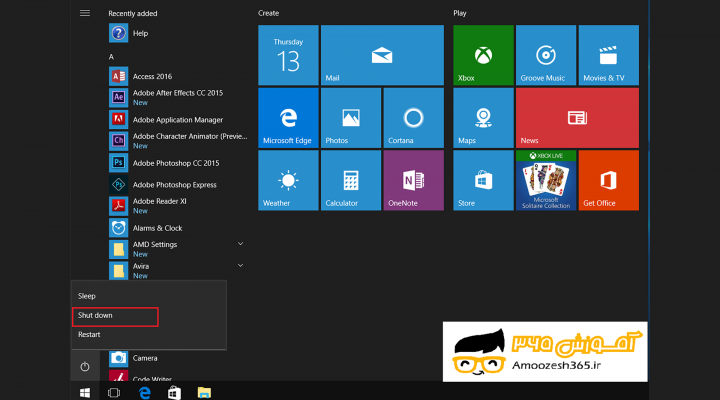This screenshot has width=720, height=400.
Task: Expand the AMD Settings folder chevron
Action: click(240, 244)
